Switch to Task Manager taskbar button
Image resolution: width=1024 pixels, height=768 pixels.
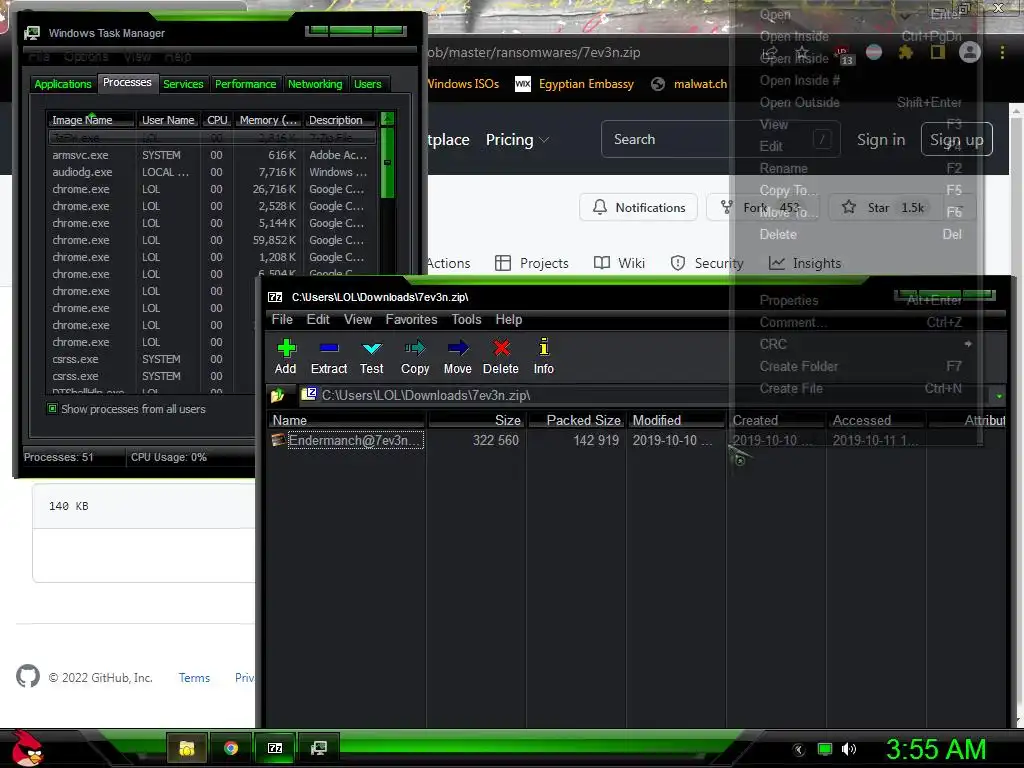pos(319,748)
